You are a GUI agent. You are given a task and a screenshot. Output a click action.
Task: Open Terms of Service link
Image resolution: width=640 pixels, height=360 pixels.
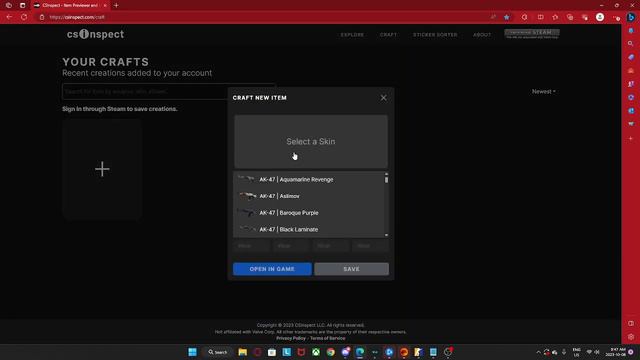(x=327, y=338)
